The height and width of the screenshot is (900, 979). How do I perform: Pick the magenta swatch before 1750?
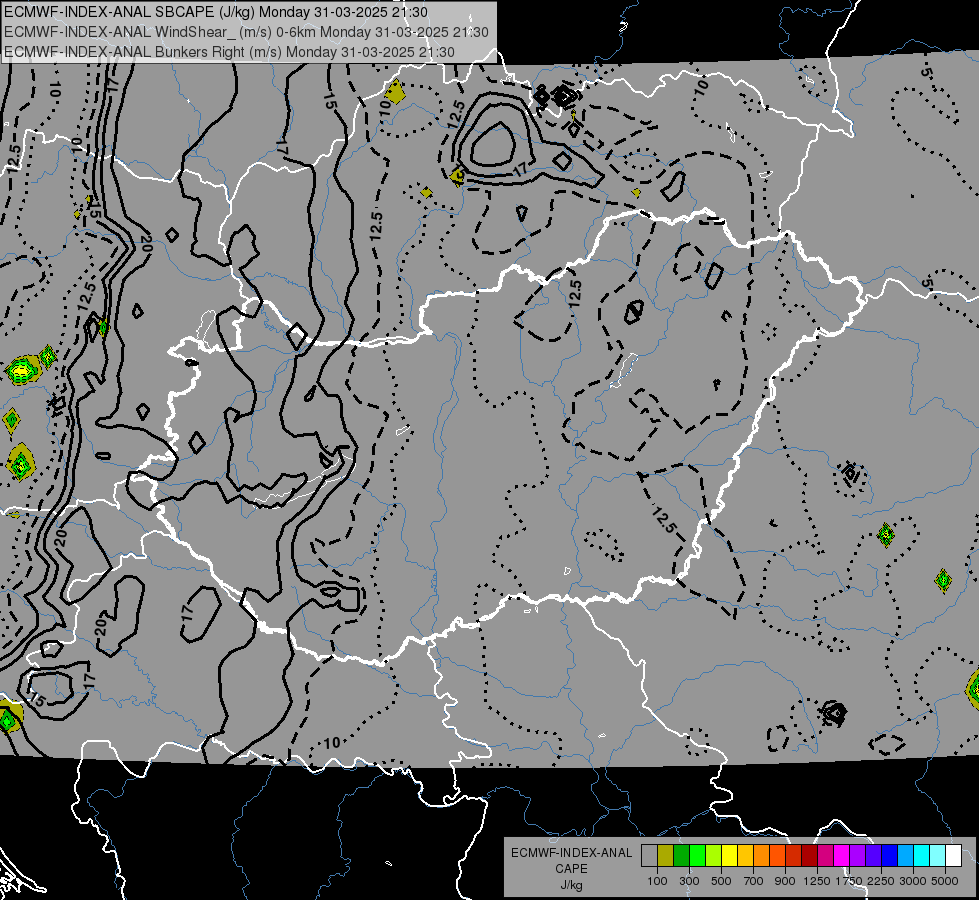pyautogui.click(x=842, y=855)
